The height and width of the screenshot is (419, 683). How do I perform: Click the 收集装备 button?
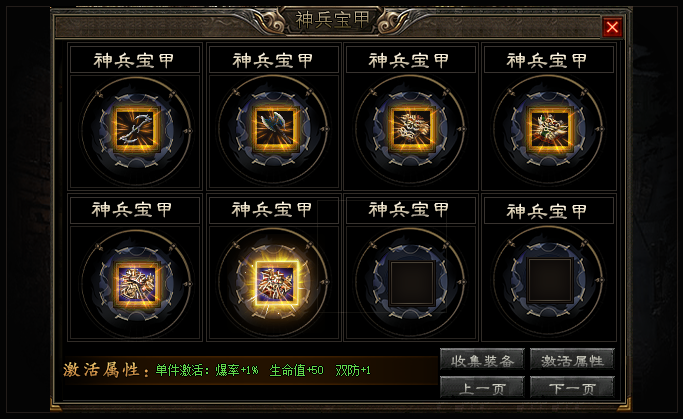pos(482,360)
